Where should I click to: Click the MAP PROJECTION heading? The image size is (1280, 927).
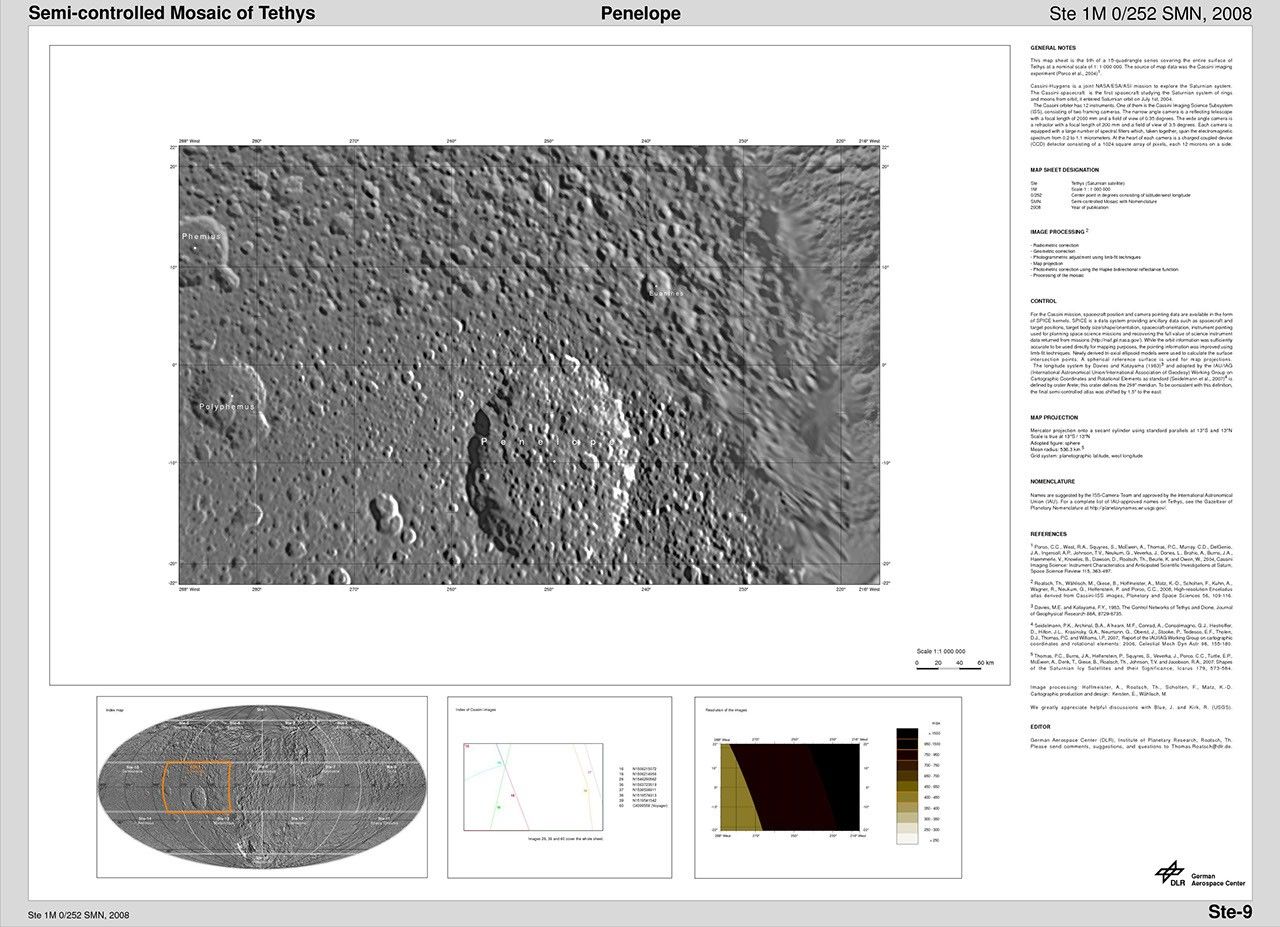click(1054, 417)
